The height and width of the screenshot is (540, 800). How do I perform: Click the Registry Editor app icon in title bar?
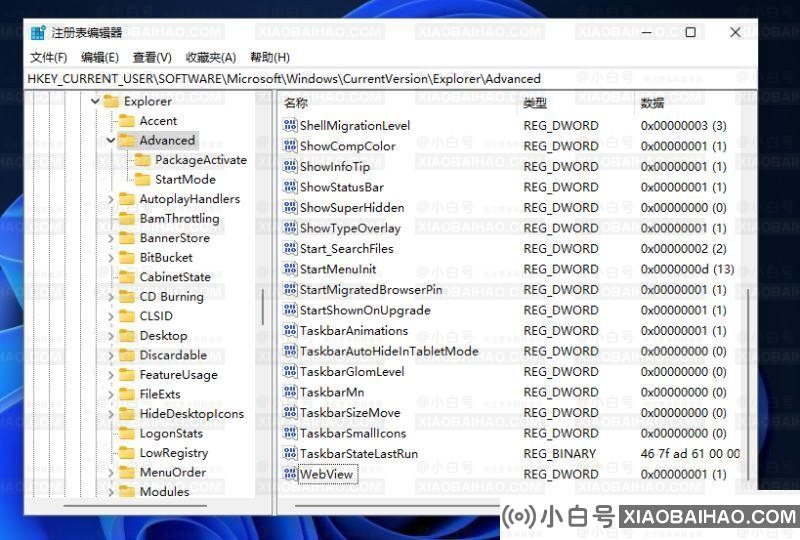coord(38,33)
